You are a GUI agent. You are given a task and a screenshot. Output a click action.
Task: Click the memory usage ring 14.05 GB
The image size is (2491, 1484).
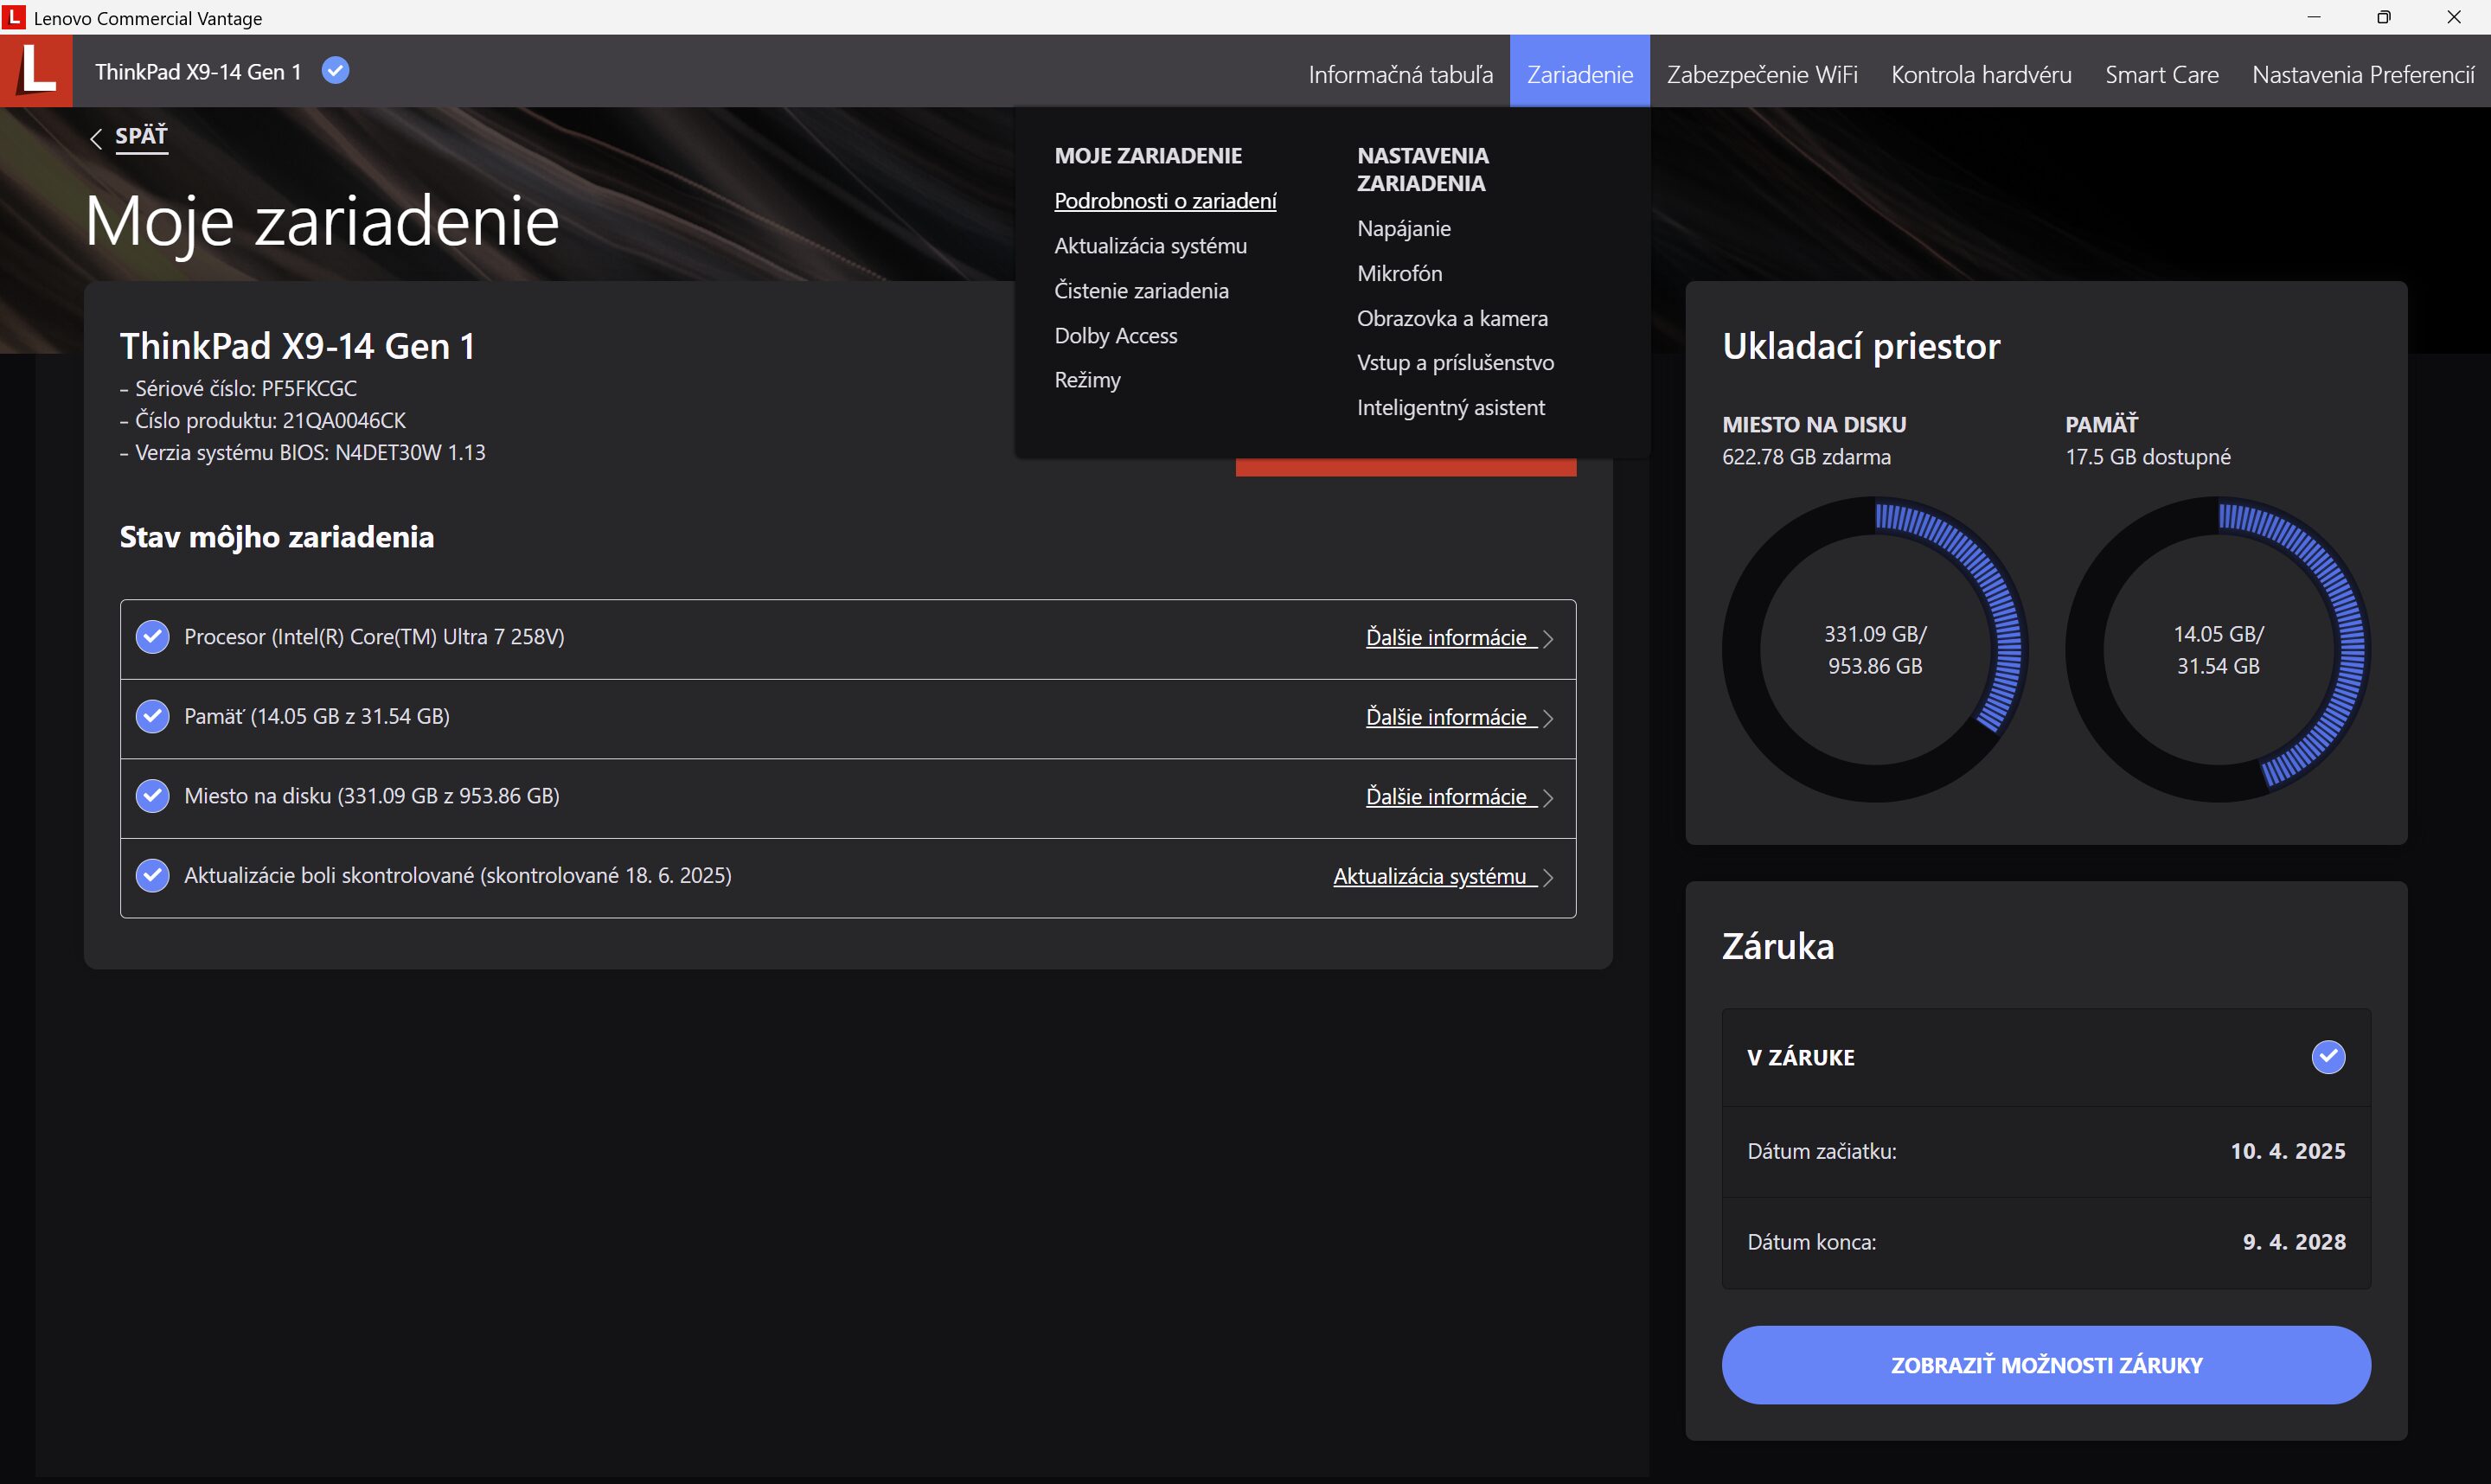[x=2218, y=649]
